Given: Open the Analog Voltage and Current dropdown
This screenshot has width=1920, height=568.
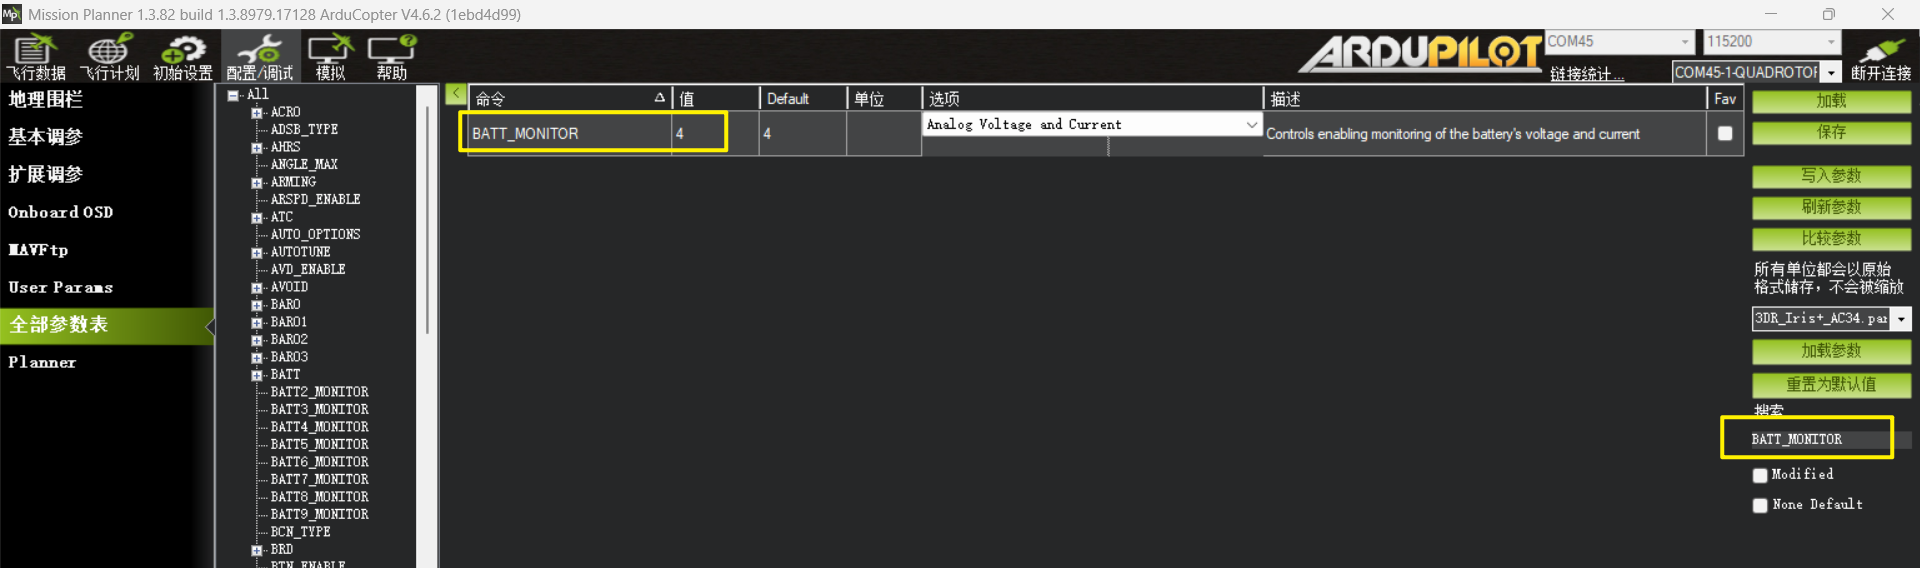Looking at the screenshot, I should coord(1251,125).
